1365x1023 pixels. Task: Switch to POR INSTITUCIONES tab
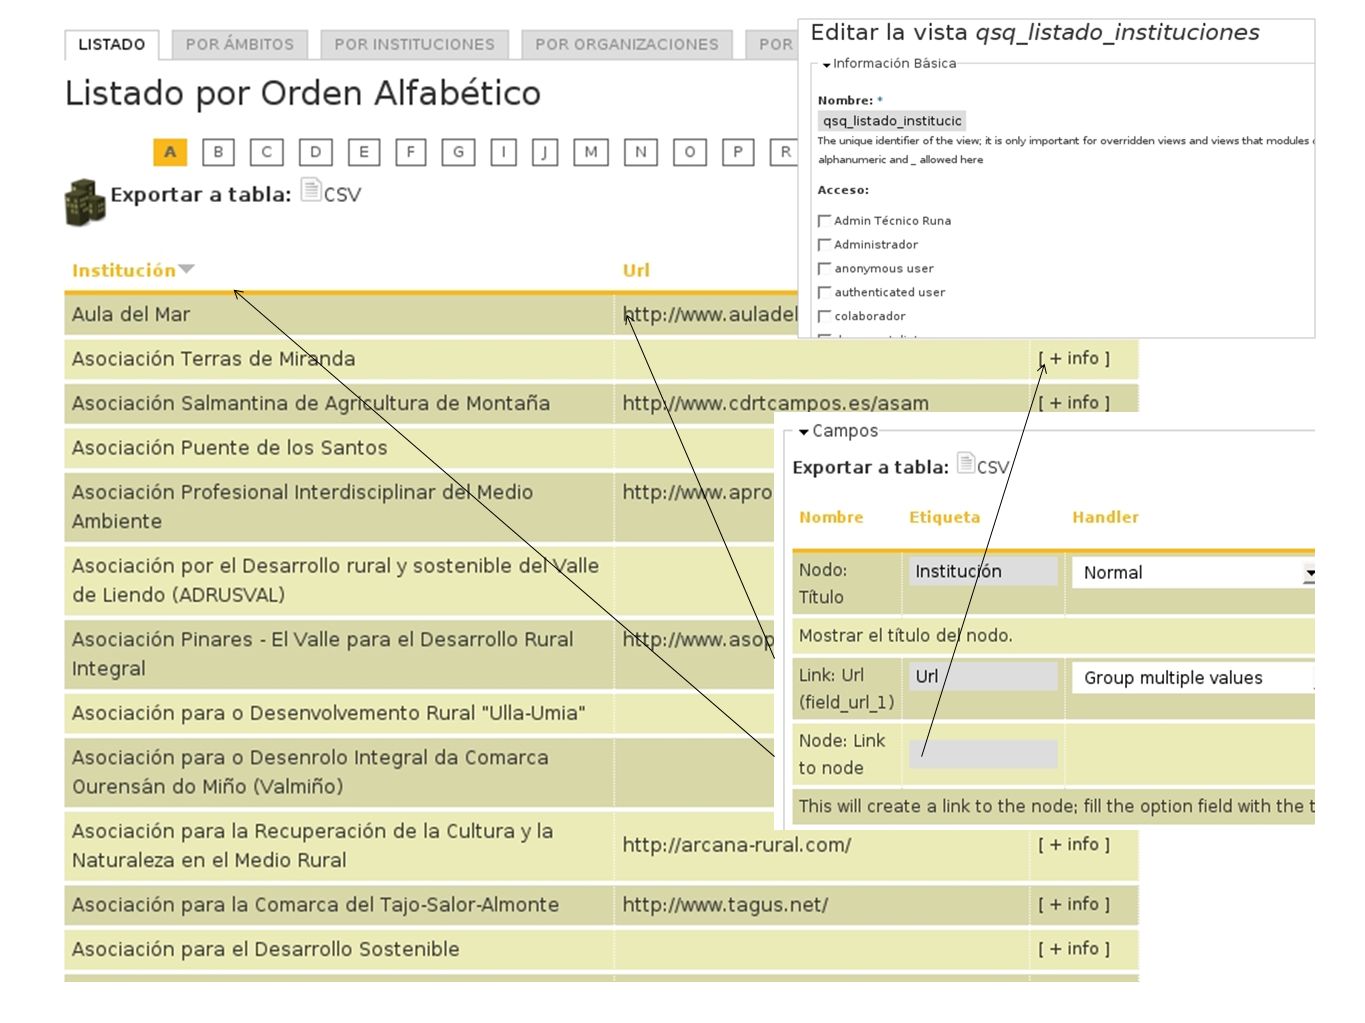click(414, 45)
